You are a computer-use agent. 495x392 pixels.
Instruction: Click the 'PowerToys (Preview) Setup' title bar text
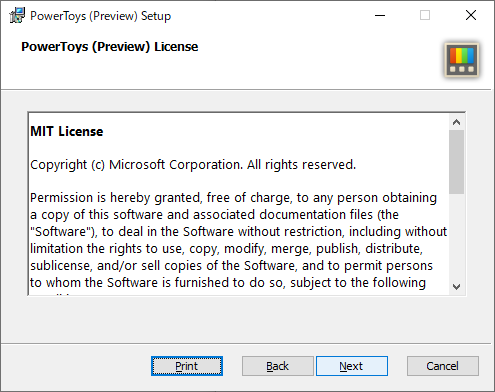click(100, 16)
